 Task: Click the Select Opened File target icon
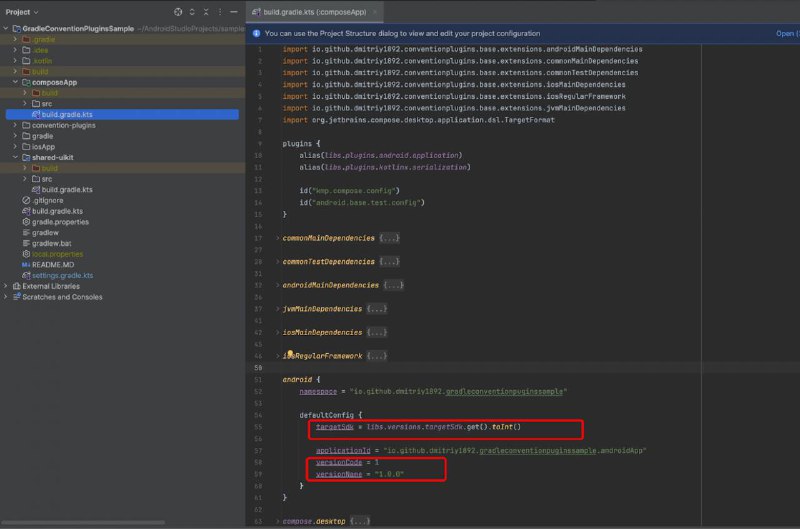coord(178,12)
